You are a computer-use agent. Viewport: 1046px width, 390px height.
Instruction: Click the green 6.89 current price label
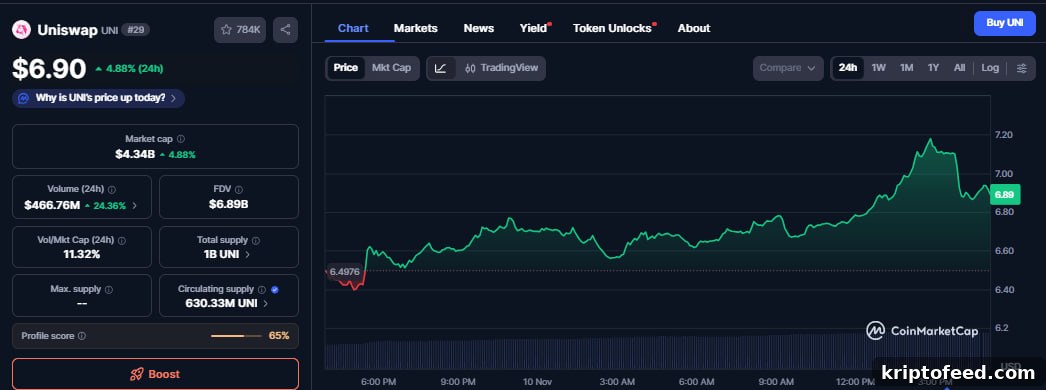coord(1004,194)
